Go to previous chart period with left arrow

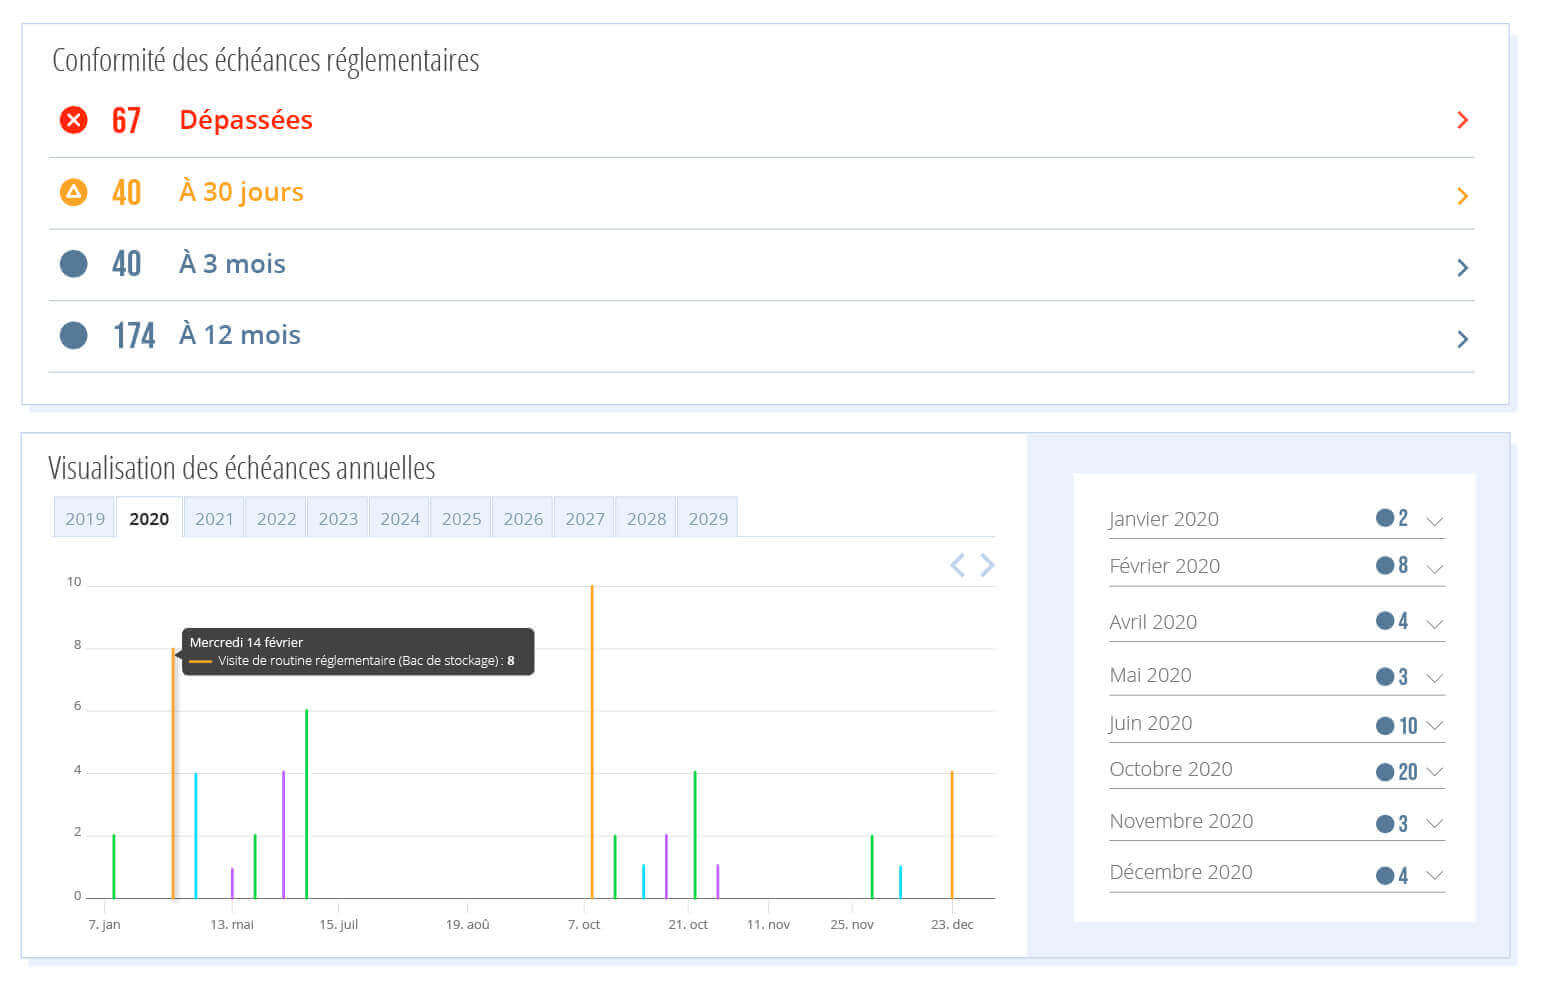point(957,566)
